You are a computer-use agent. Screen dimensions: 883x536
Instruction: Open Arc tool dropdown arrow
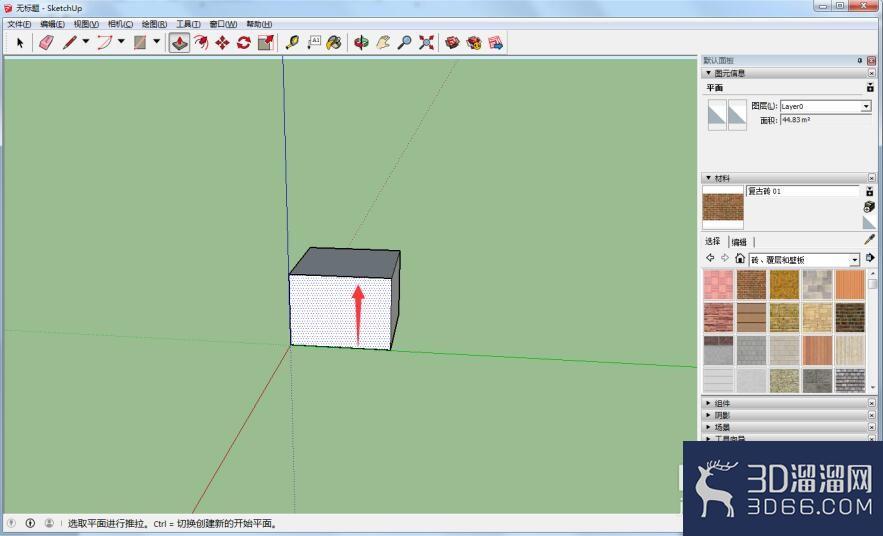click(x=121, y=41)
